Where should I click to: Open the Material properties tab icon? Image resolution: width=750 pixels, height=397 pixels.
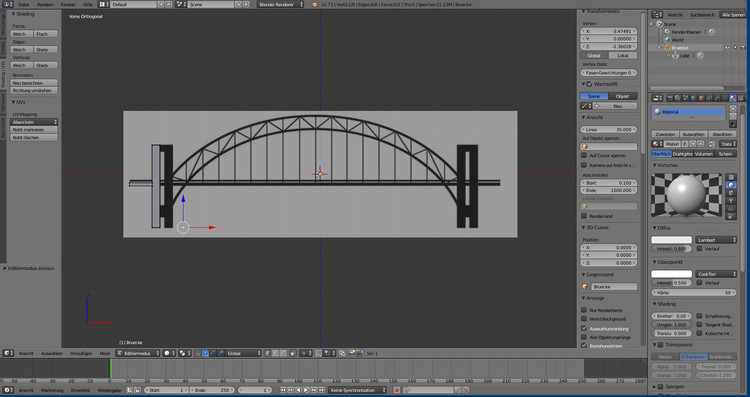click(x=733, y=98)
